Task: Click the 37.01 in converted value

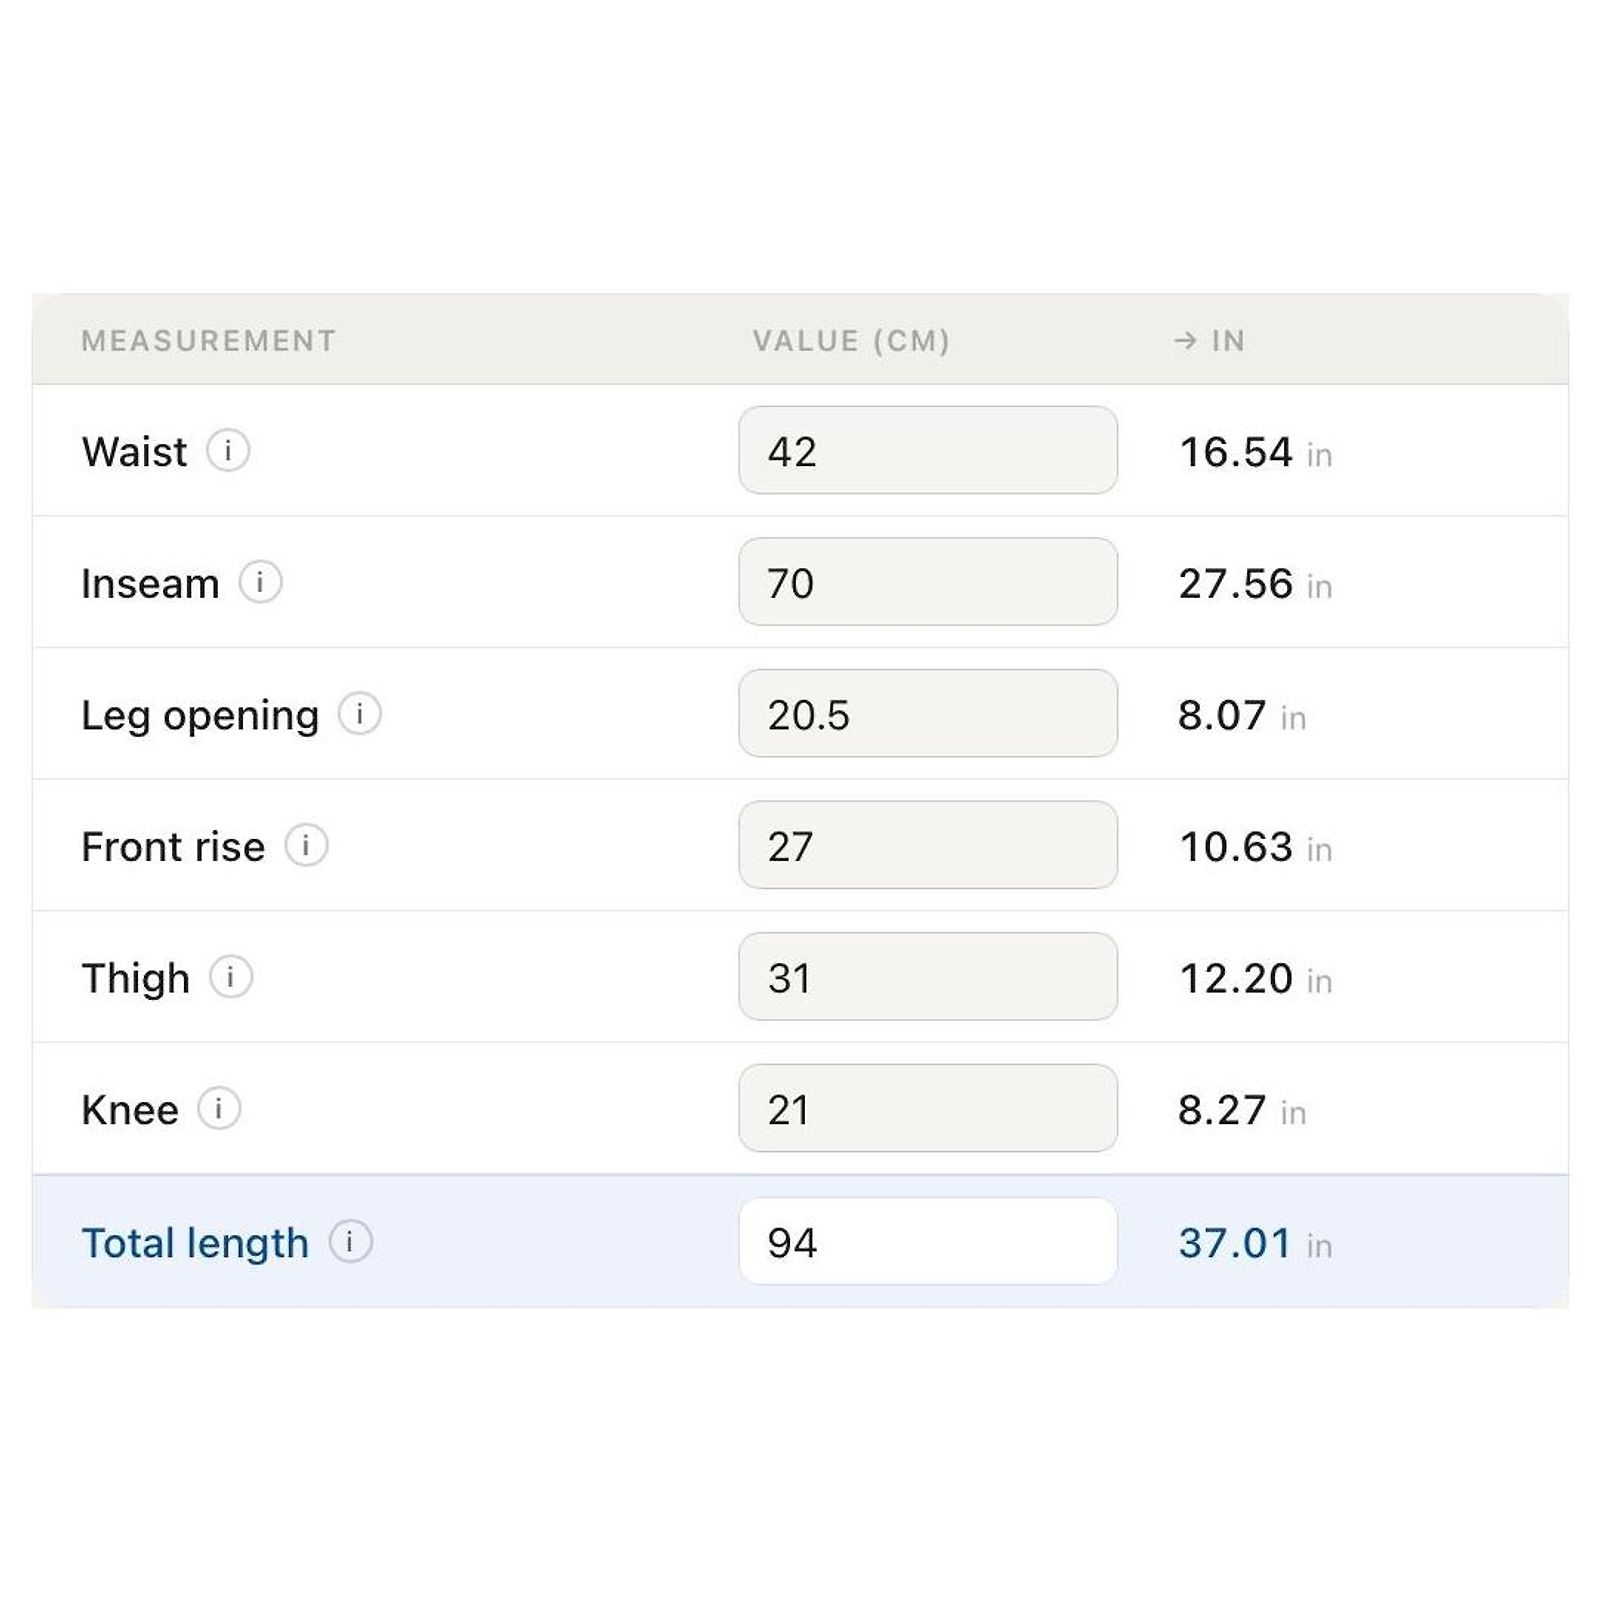Action: pos(1255,1243)
